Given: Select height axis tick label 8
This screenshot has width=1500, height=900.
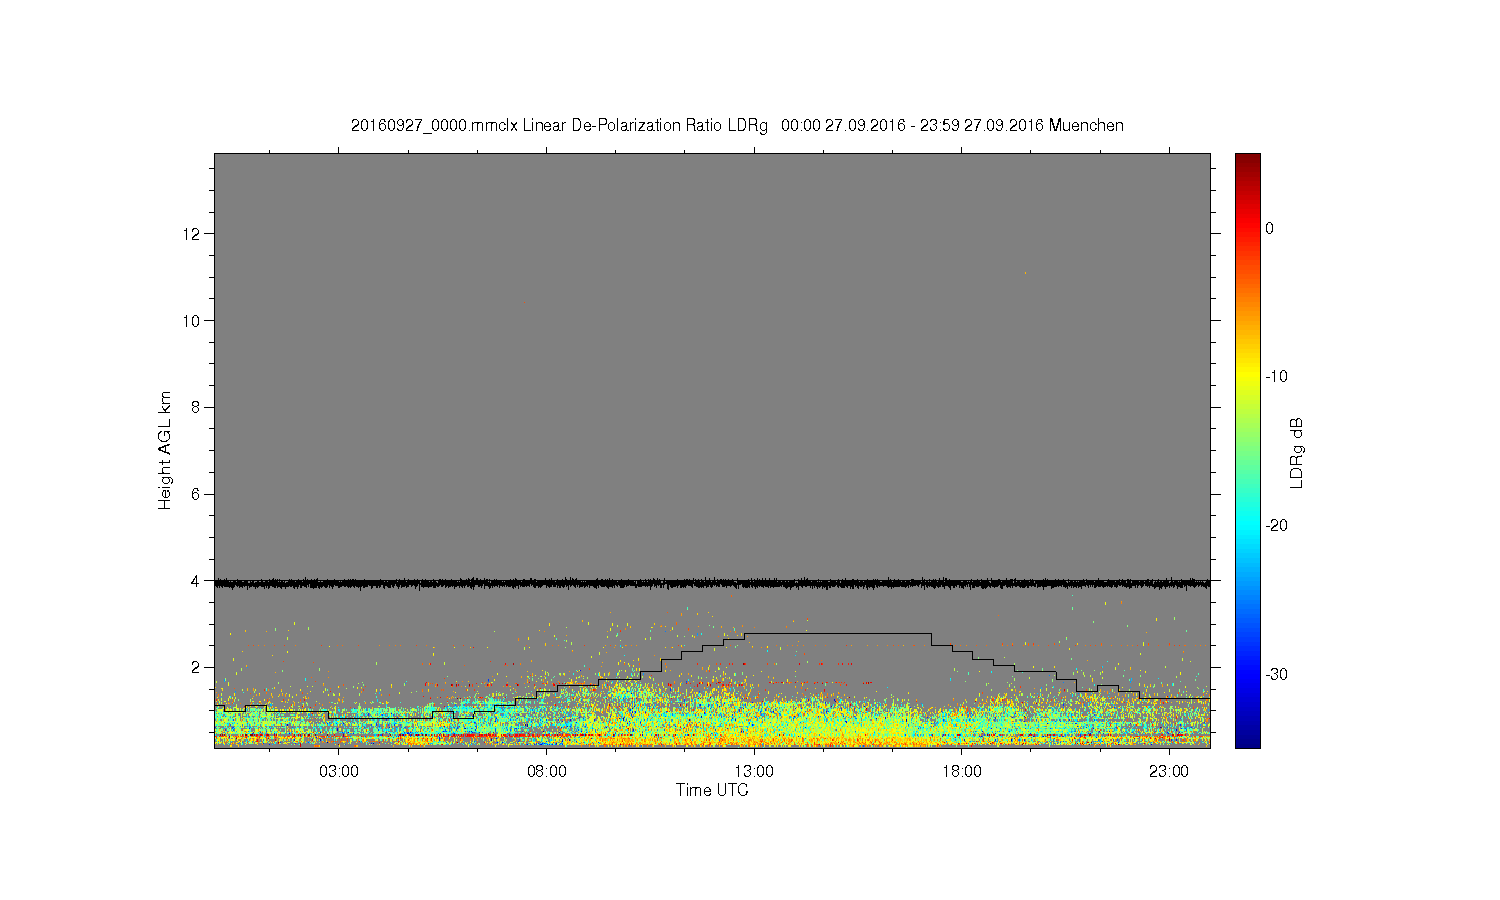Looking at the screenshot, I should click(197, 407).
